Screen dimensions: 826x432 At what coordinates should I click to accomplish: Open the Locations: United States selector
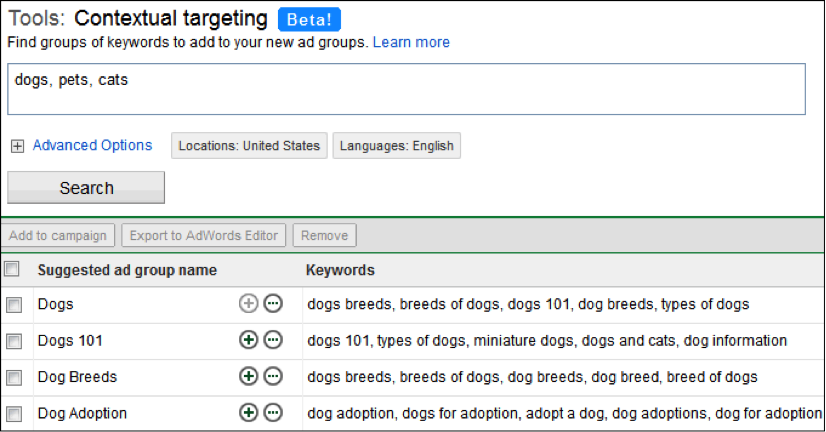click(249, 145)
